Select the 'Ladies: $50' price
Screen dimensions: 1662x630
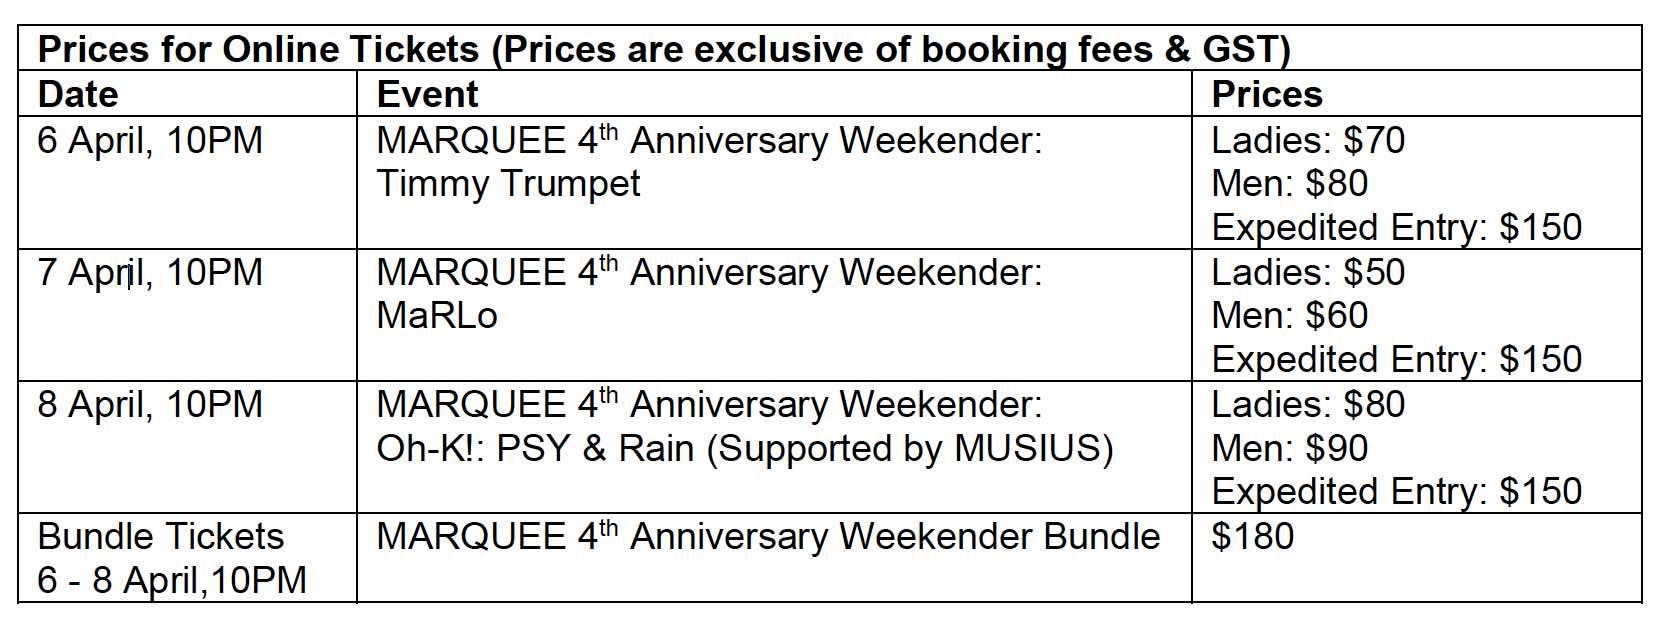click(1307, 273)
